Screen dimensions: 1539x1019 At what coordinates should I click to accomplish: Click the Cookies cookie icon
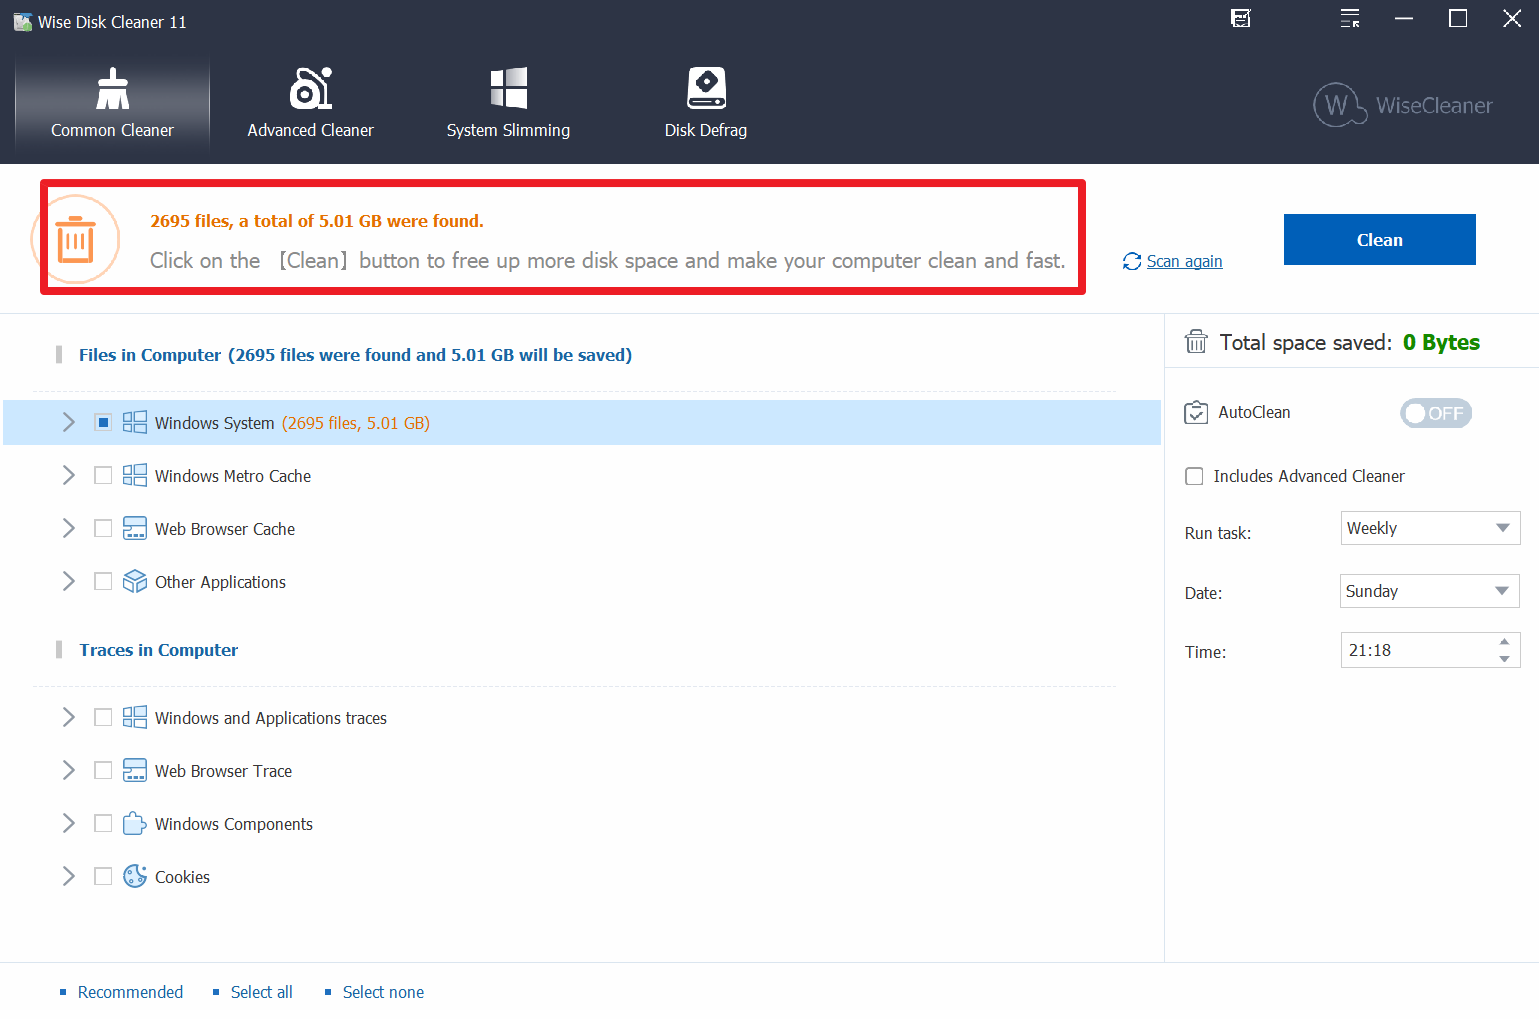(135, 876)
